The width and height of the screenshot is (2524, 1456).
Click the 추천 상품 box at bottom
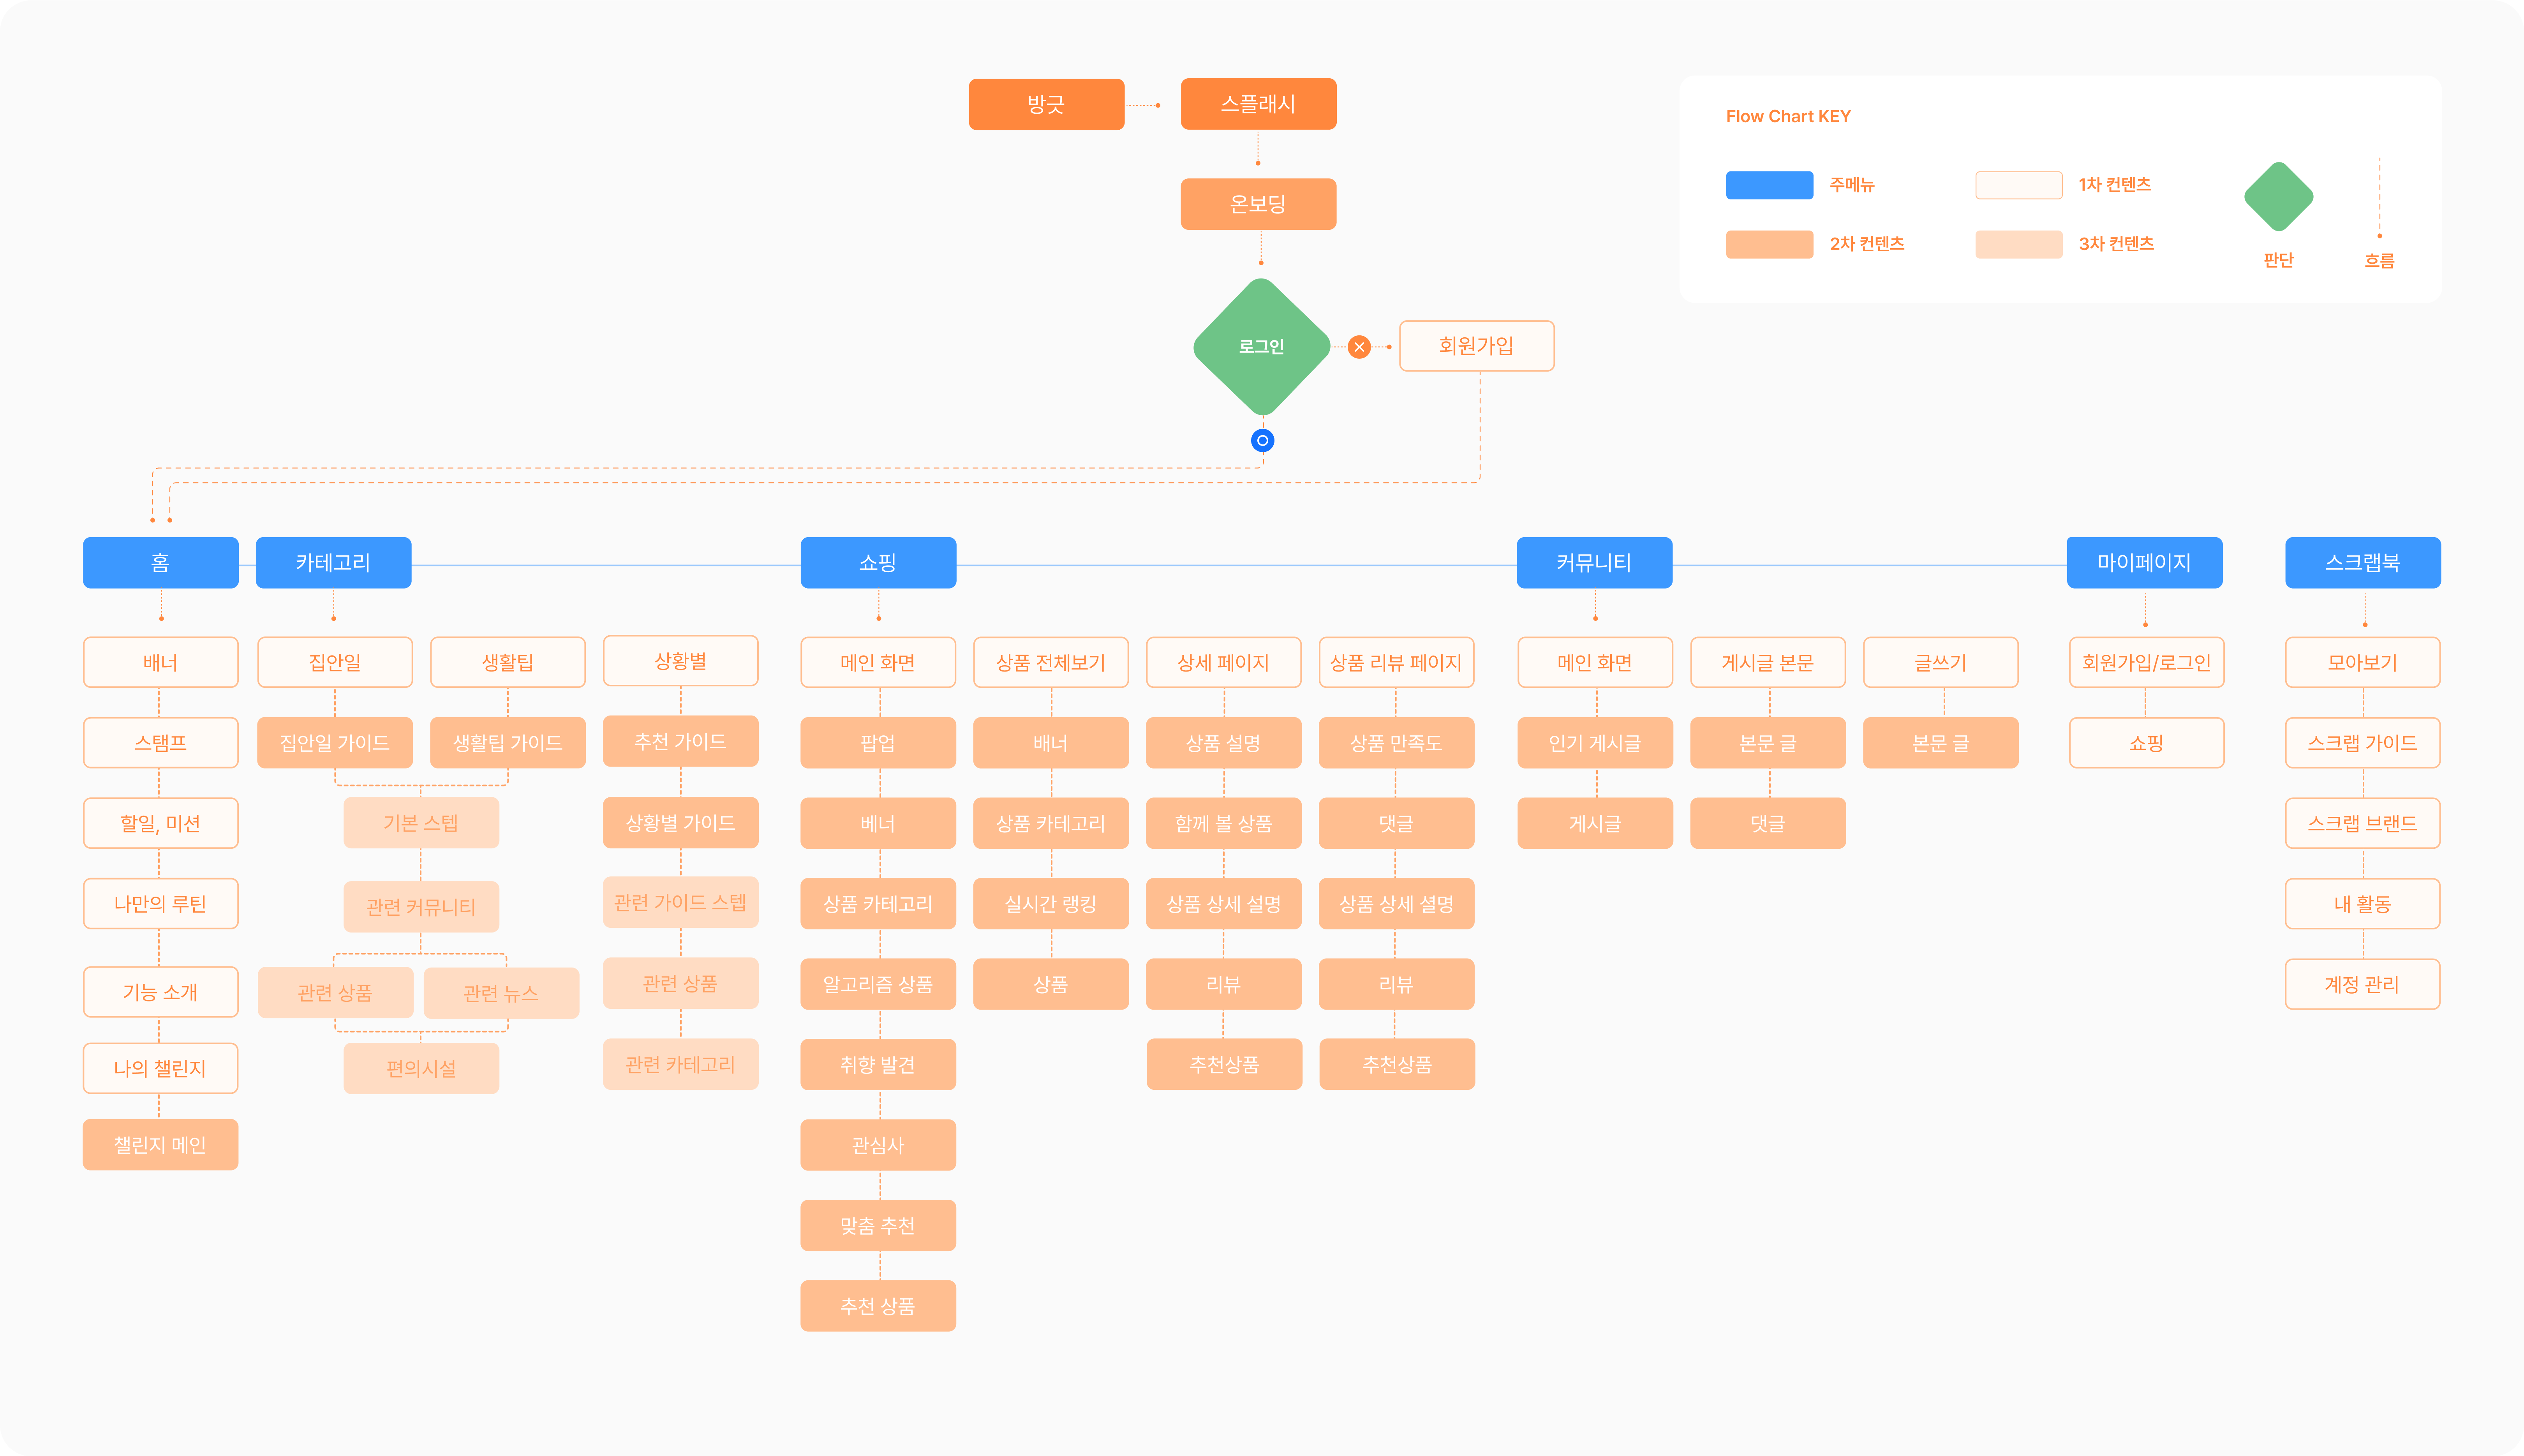878,1306
